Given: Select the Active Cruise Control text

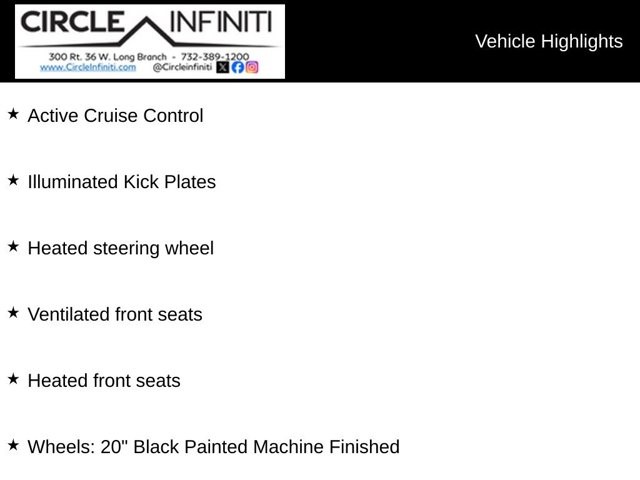Looking at the screenshot, I should click(x=116, y=116).
